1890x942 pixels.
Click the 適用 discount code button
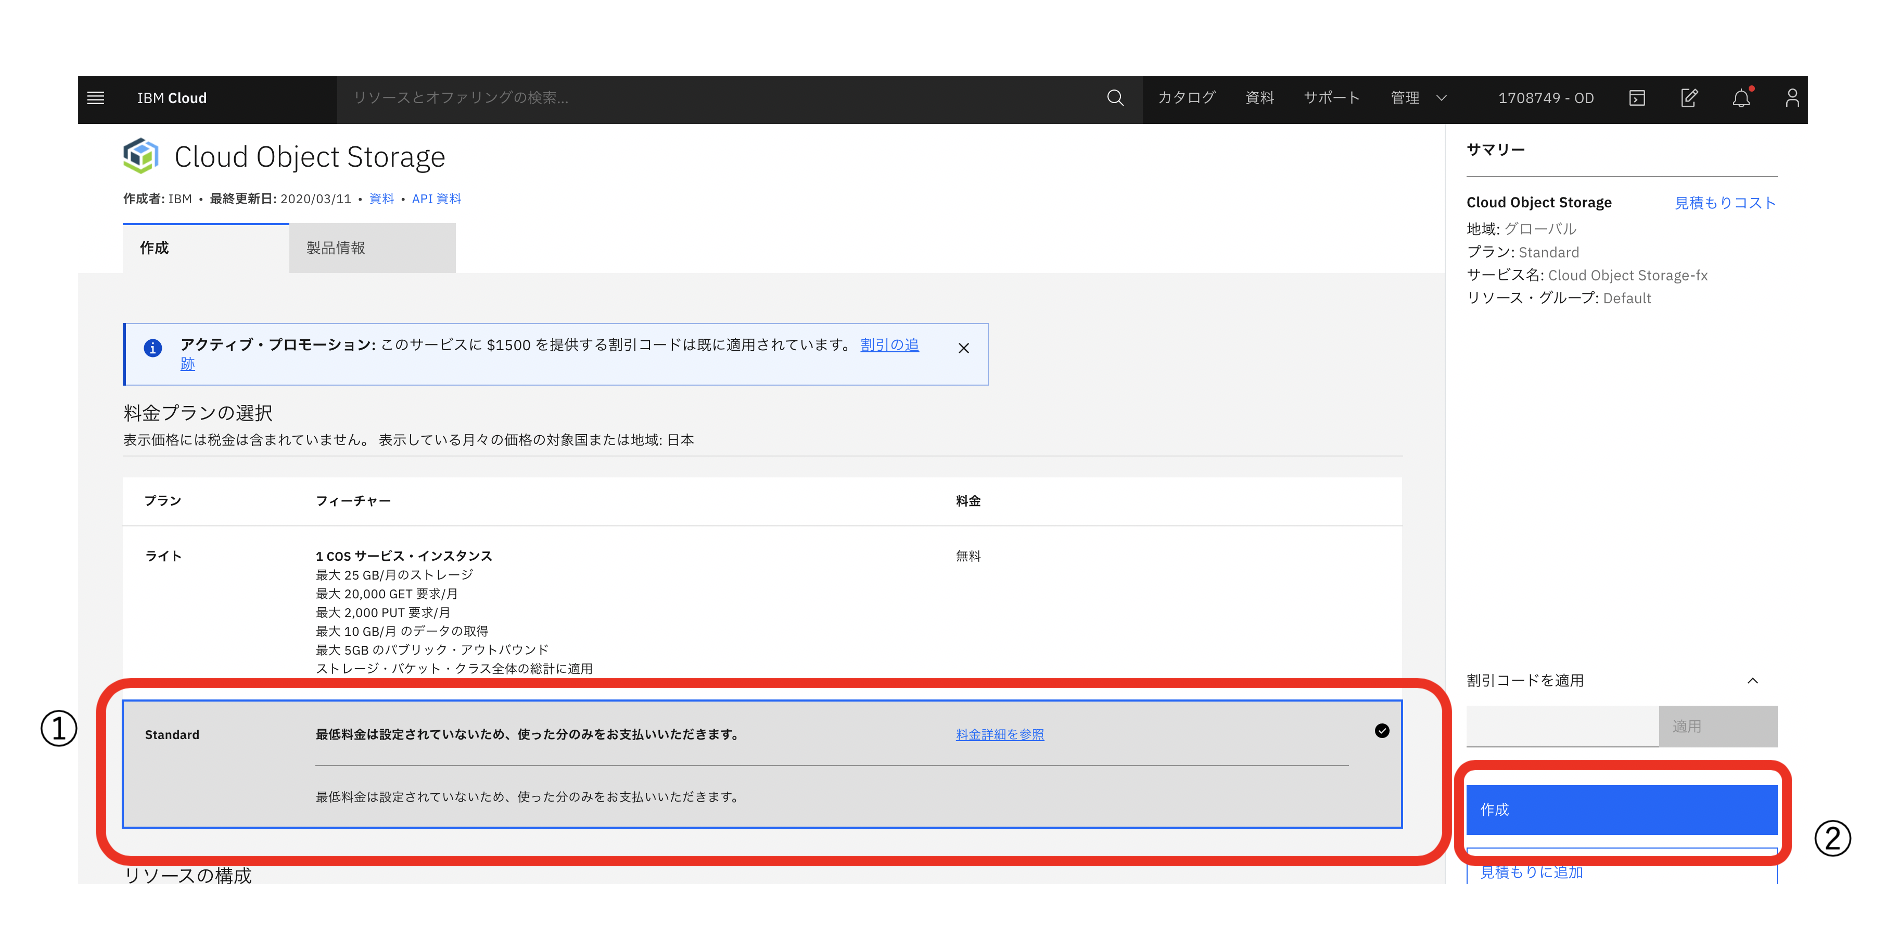coord(1718,727)
